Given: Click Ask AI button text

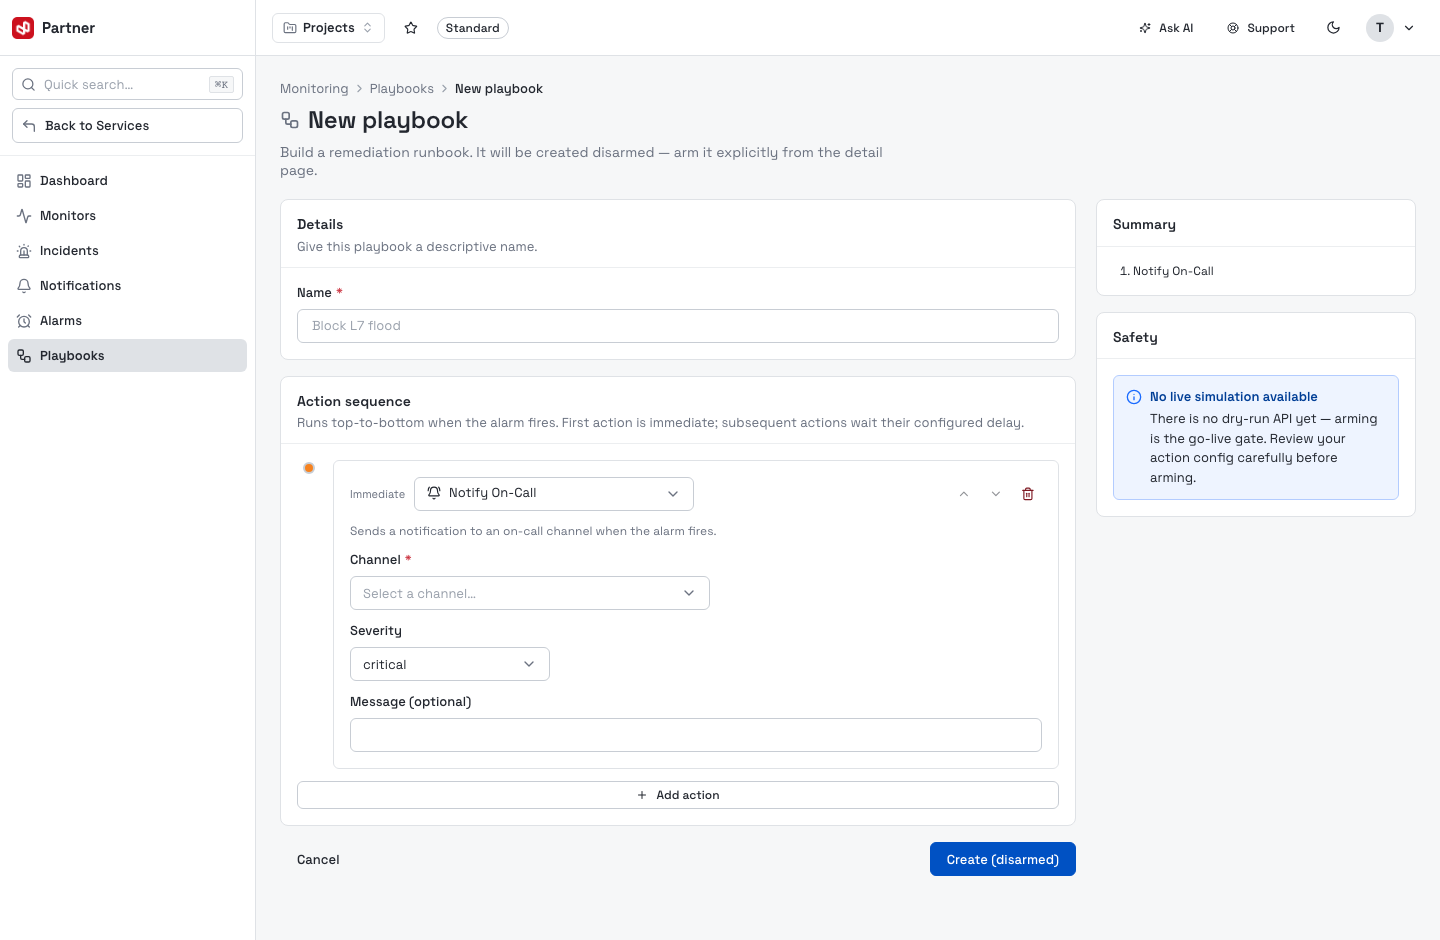Looking at the screenshot, I should [x=1176, y=28].
